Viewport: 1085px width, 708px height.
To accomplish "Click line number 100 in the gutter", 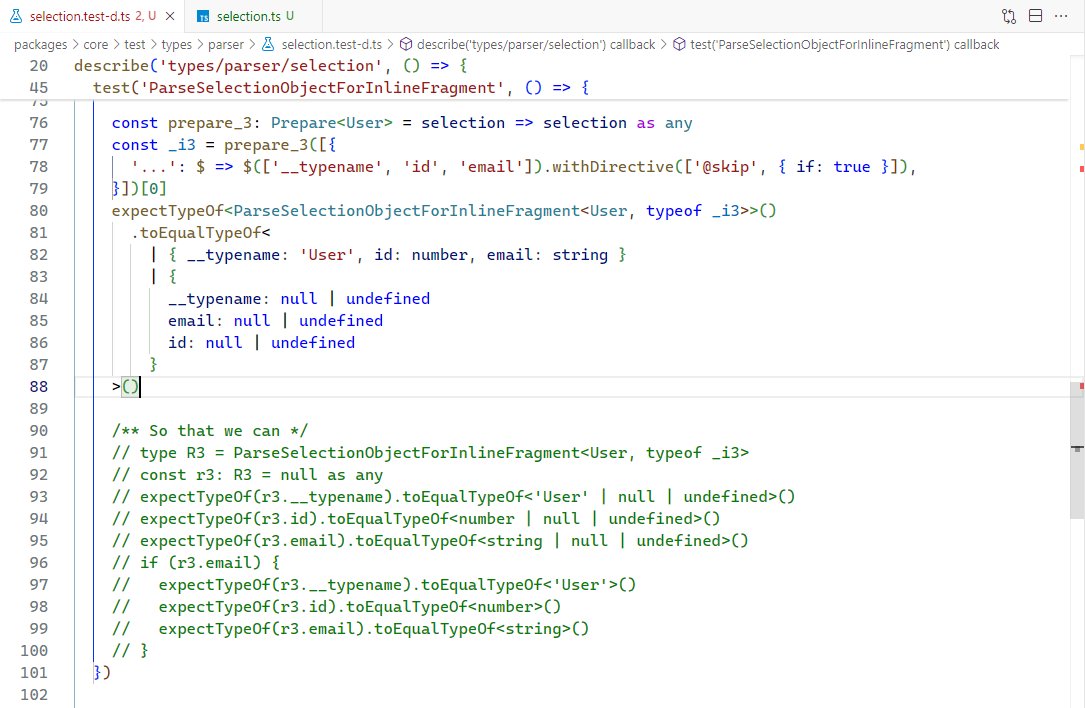I will pos(34,651).
